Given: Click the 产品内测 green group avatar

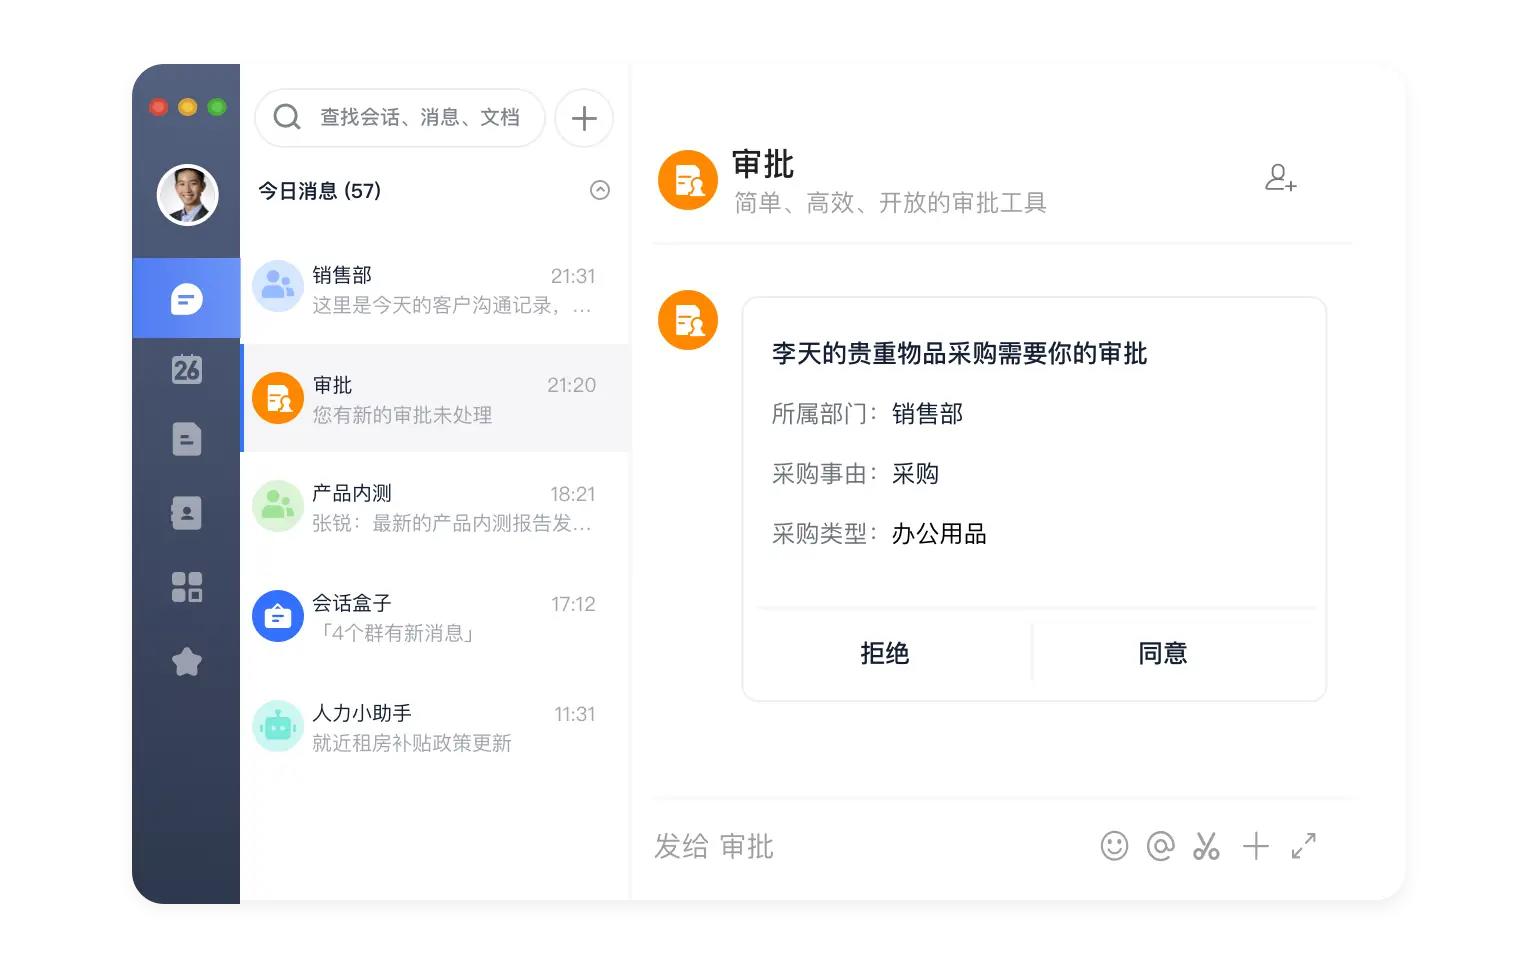Looking at the screenshot, I should 277,506.
